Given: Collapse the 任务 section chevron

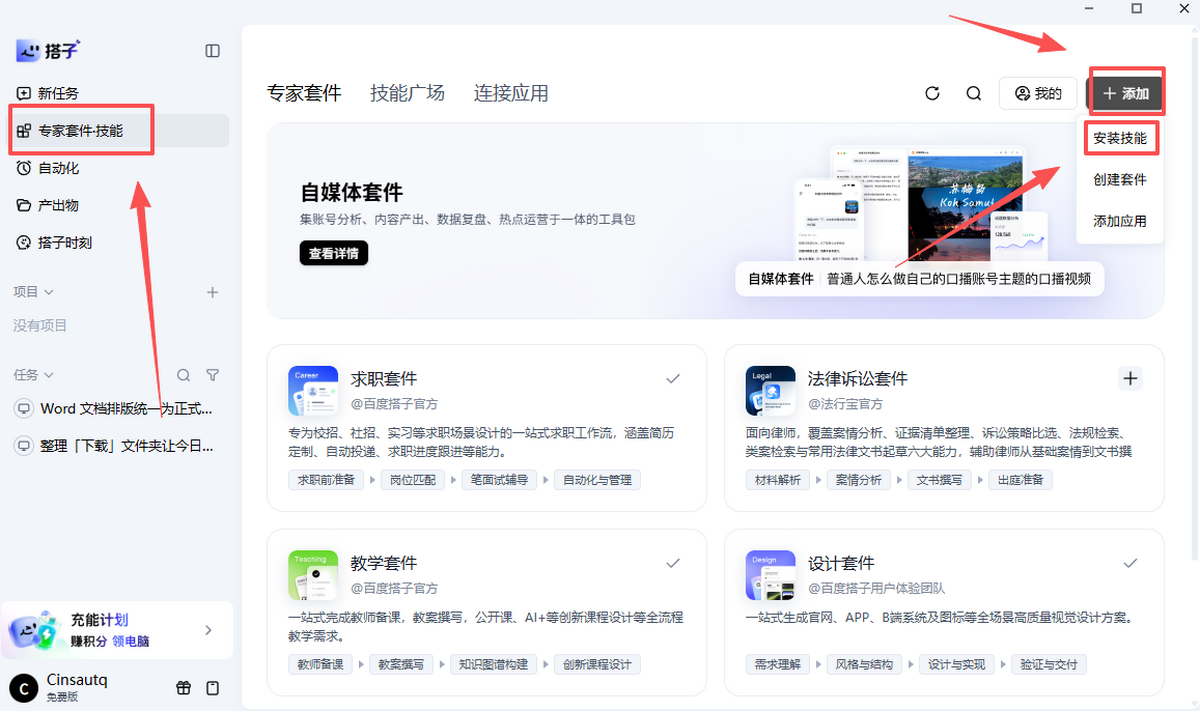Looking at the screenshot, I should pyautogui.click(x=49, y=375).
